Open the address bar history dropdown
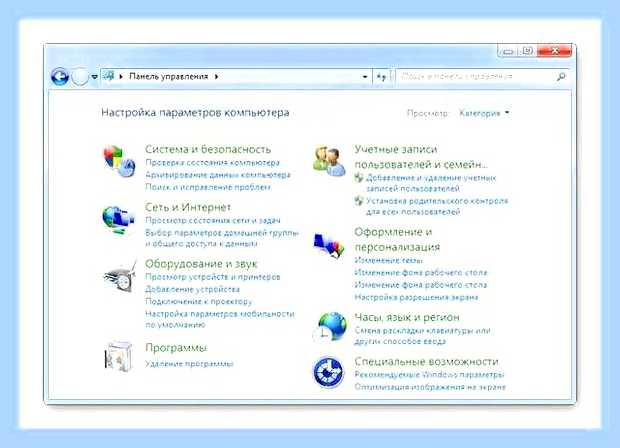Viewport: 620px width, 448px height. [x=365, y=77]
